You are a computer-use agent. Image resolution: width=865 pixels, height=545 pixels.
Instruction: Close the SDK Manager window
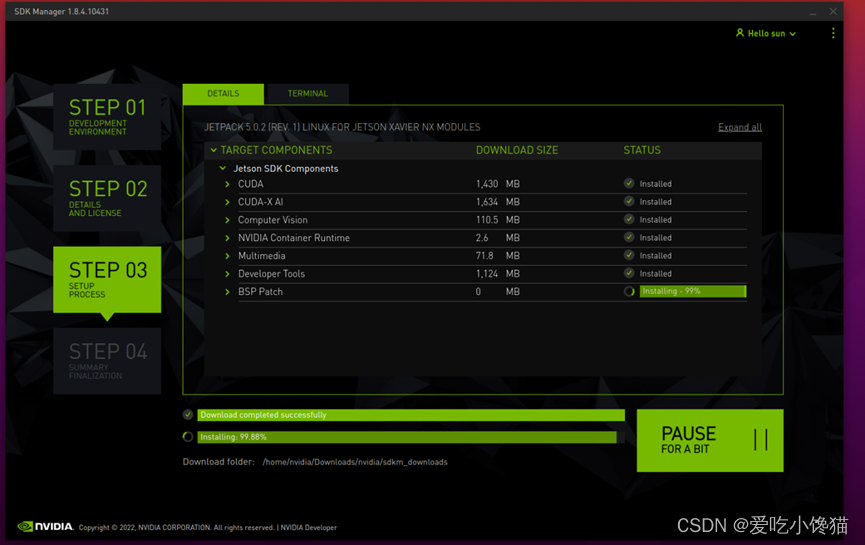pyautogui.click(x=833, y=11)
